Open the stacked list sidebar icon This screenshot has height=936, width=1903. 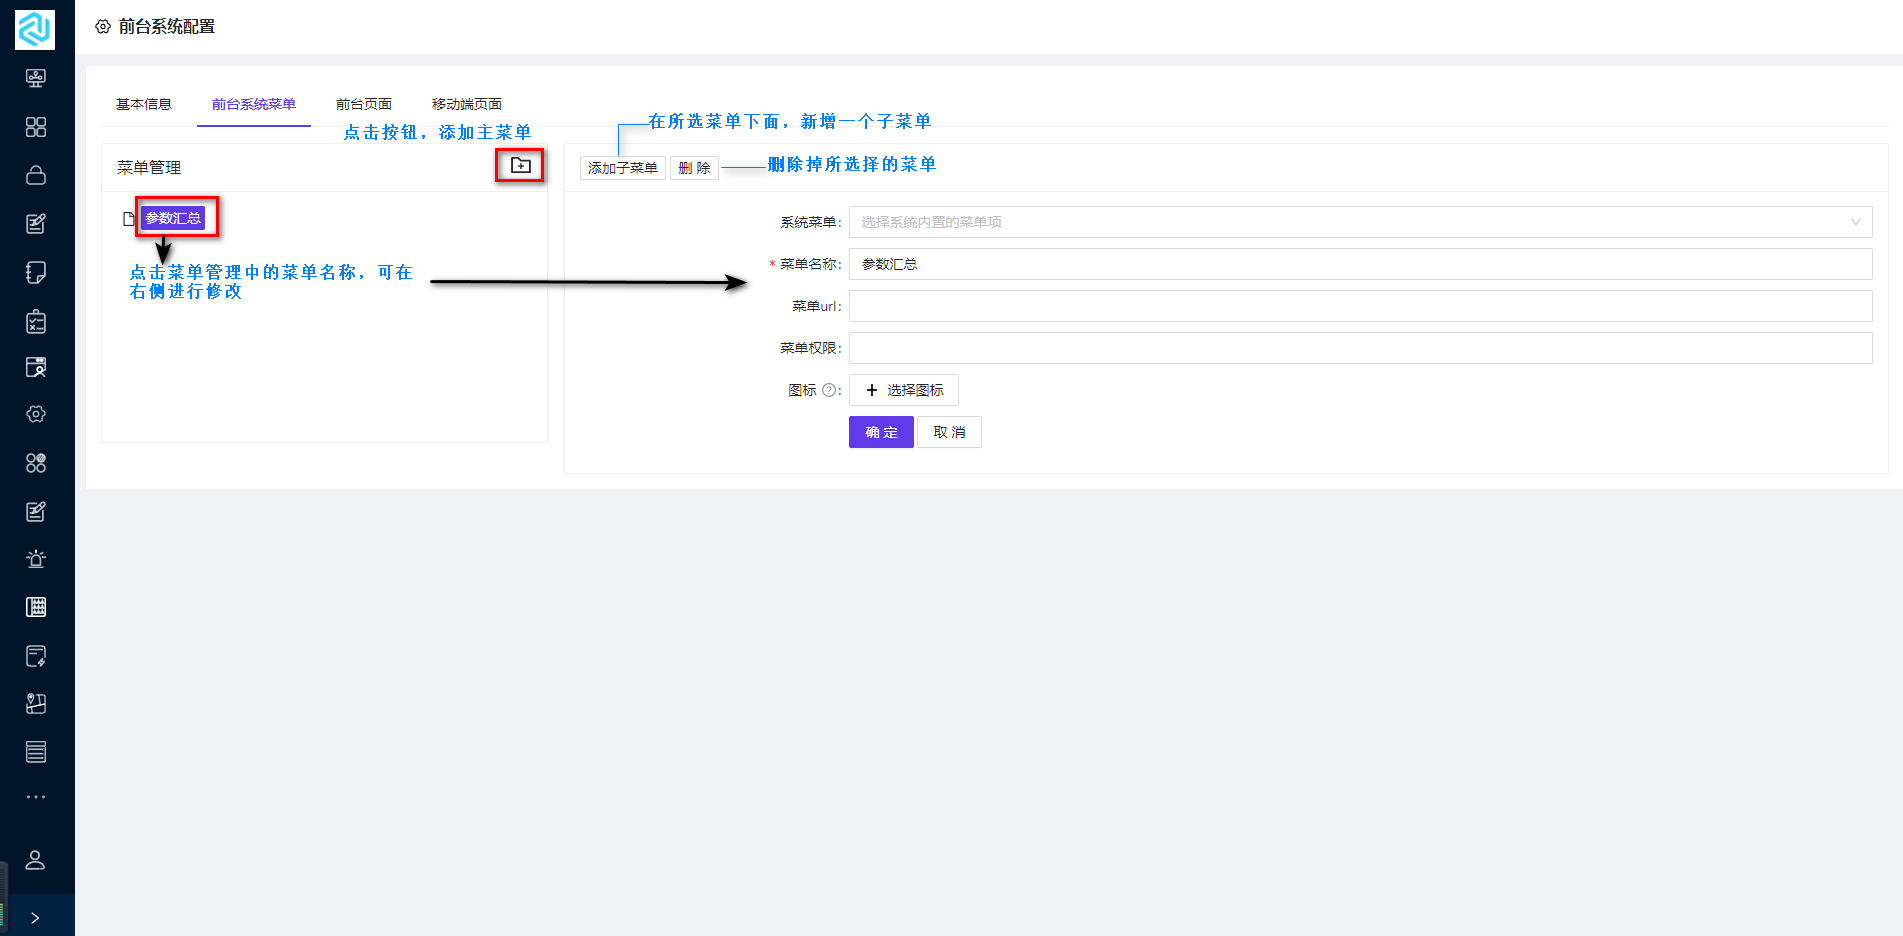click(36, 752)
